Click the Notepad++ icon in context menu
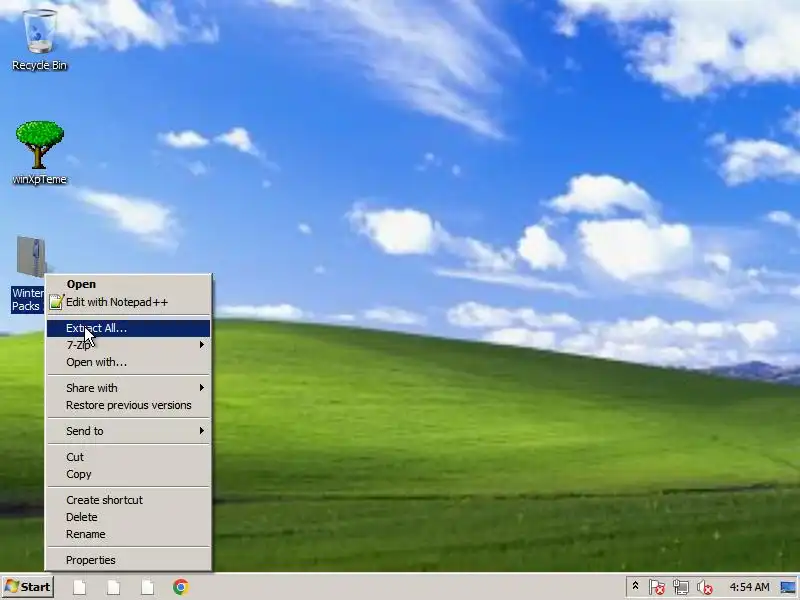 click(x=56, y=302)
